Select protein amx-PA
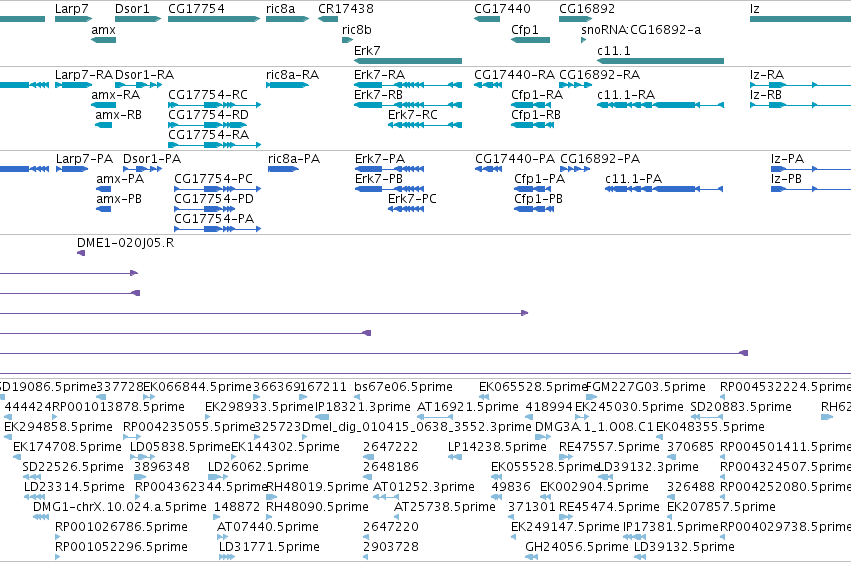Image resolution: width=851 pixels, height=562 pixels. pyautogui.click(x=103, y=189)
